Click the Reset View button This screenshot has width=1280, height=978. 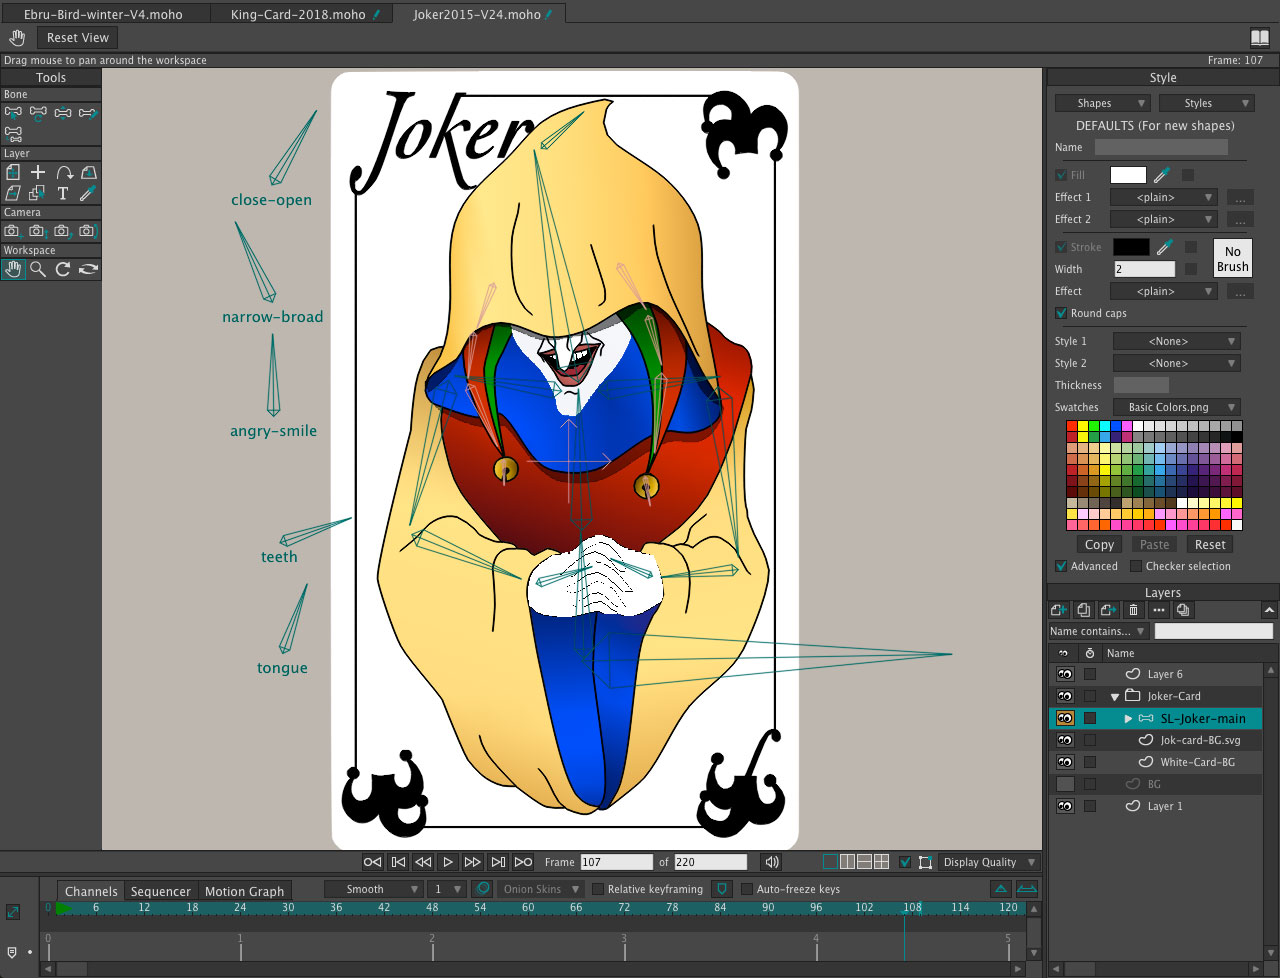point(77,38)
